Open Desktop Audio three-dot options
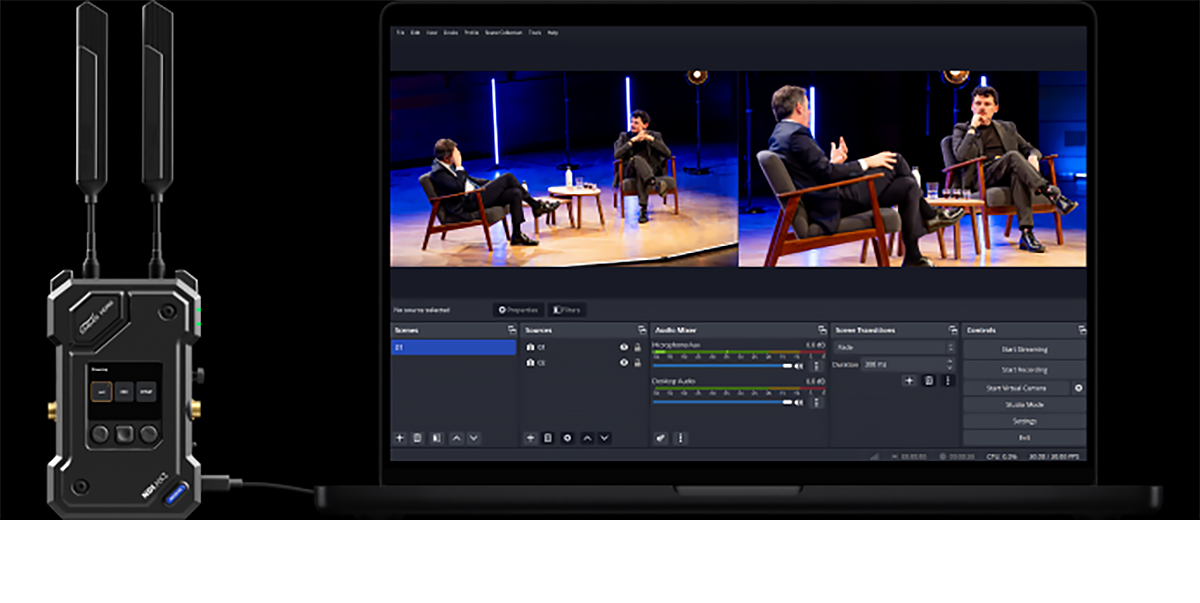 tap(816, 403)
